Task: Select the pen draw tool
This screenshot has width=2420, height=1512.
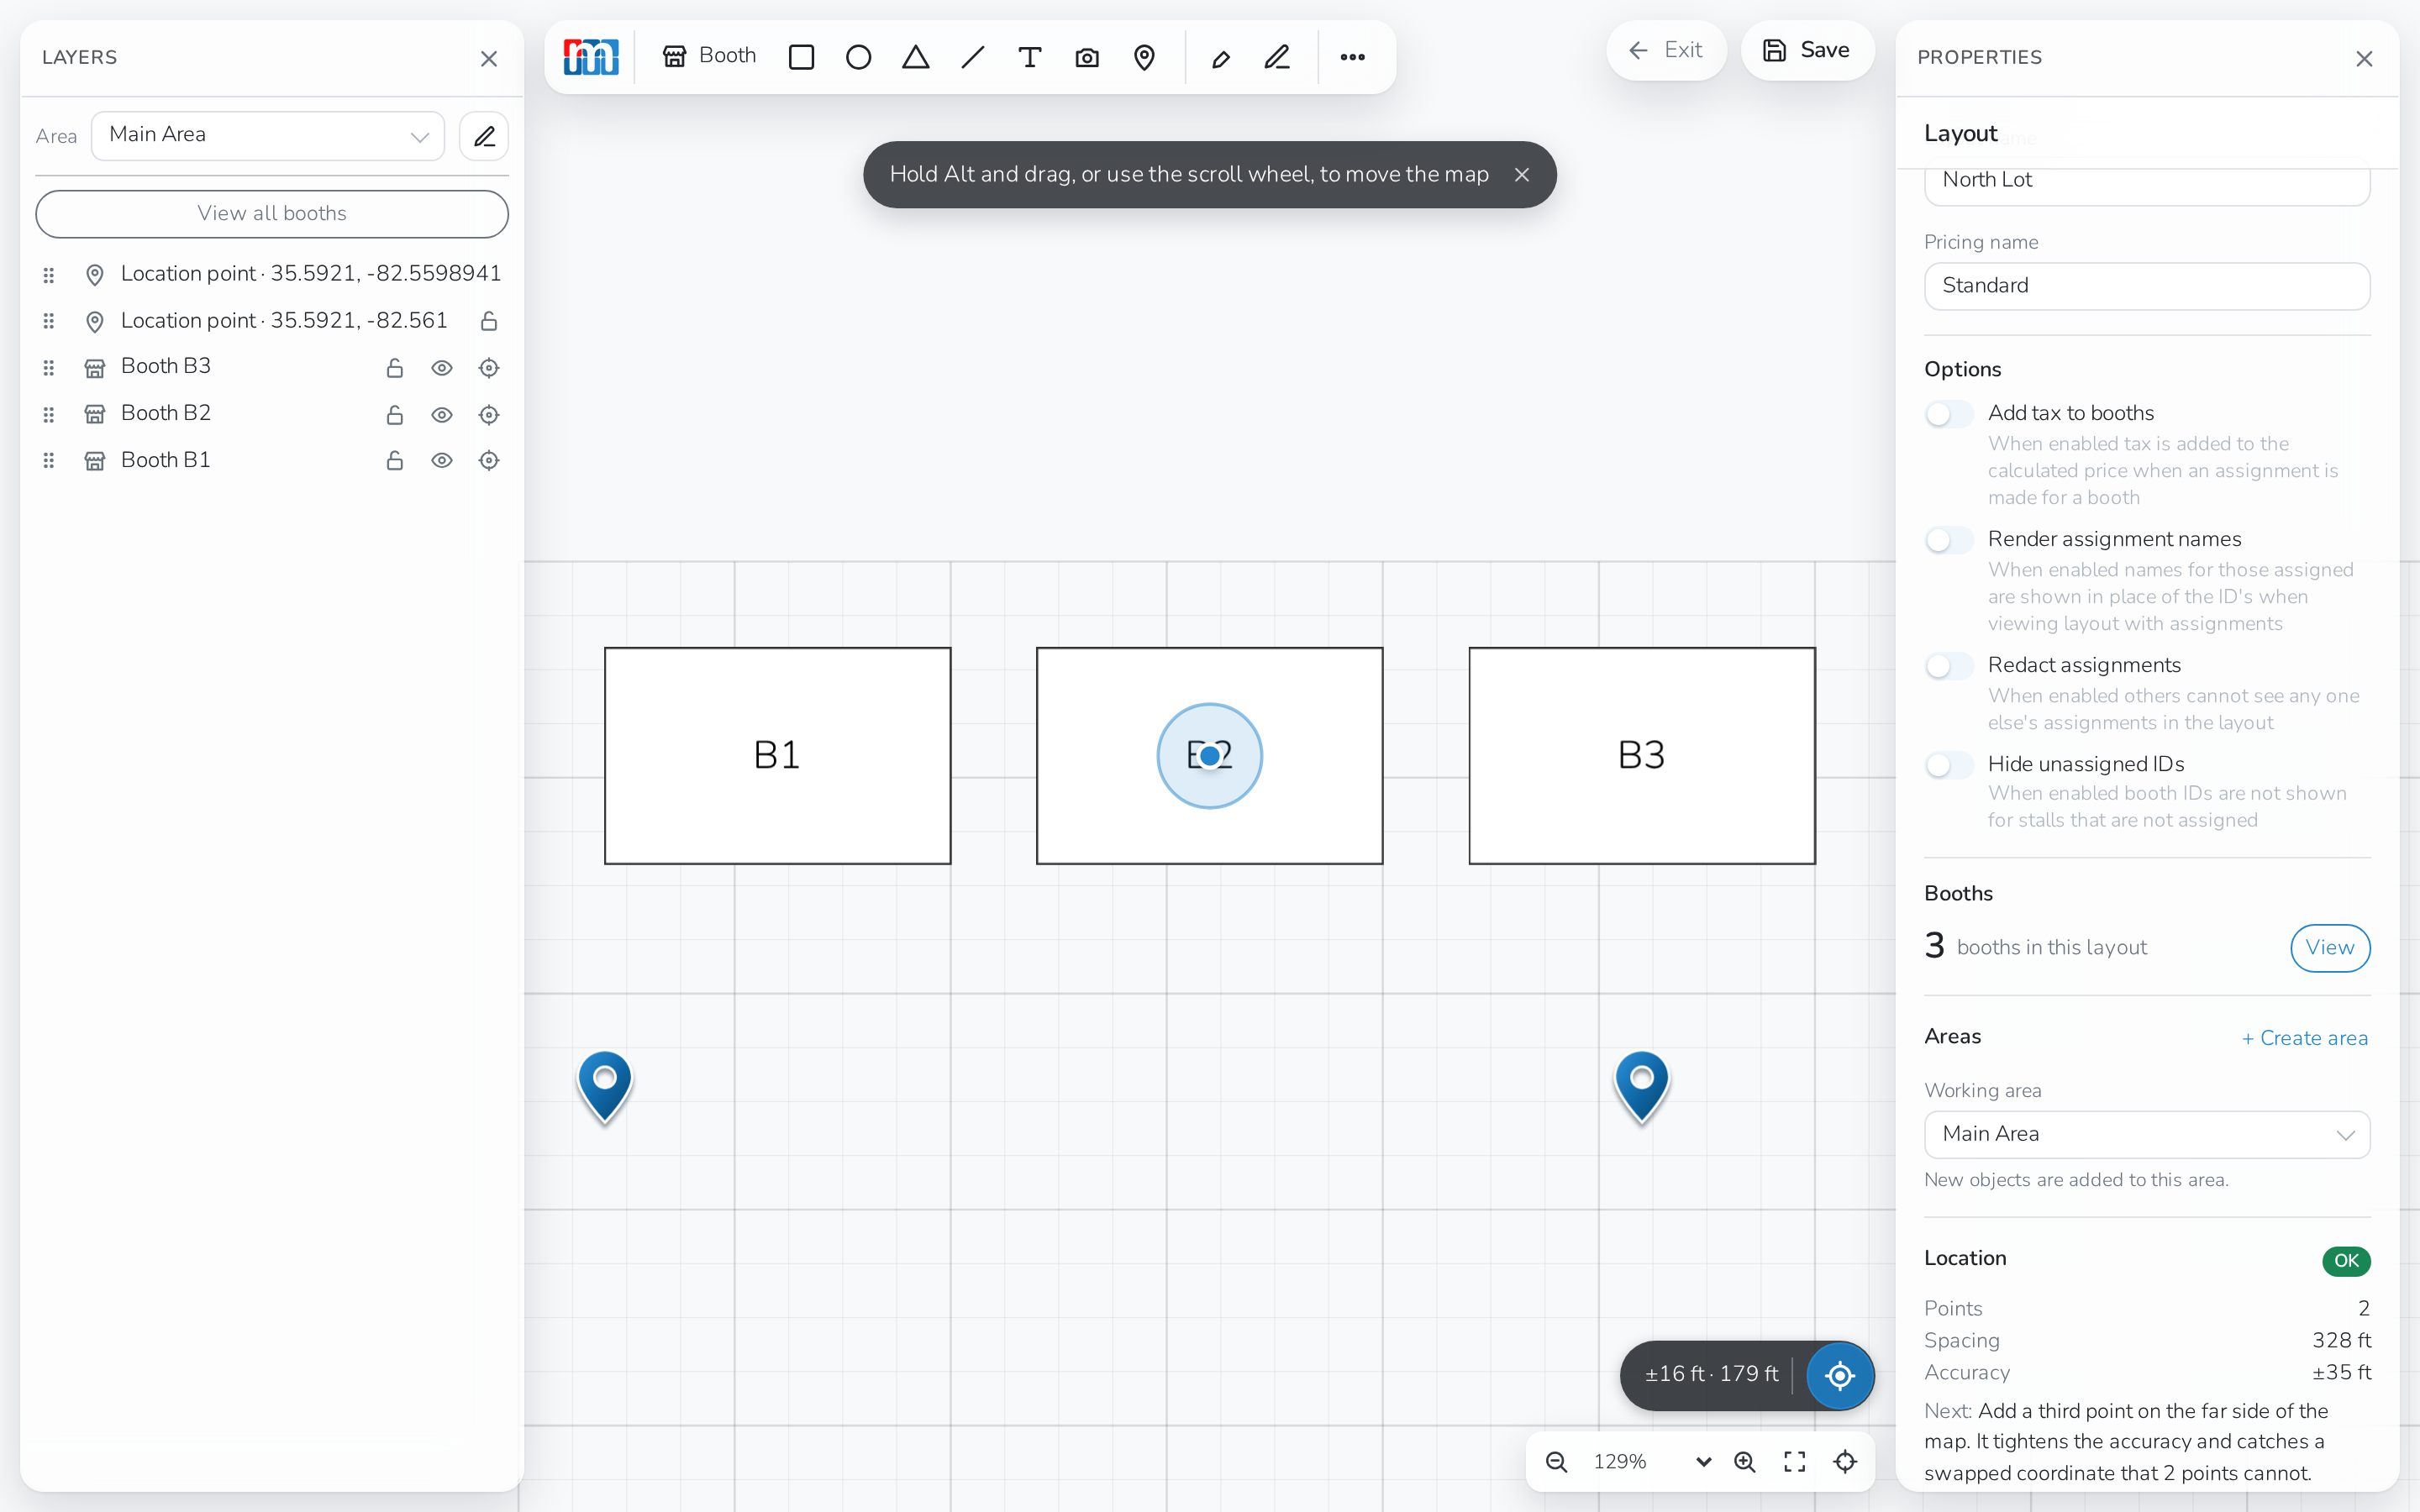Action: (1277, 57)
